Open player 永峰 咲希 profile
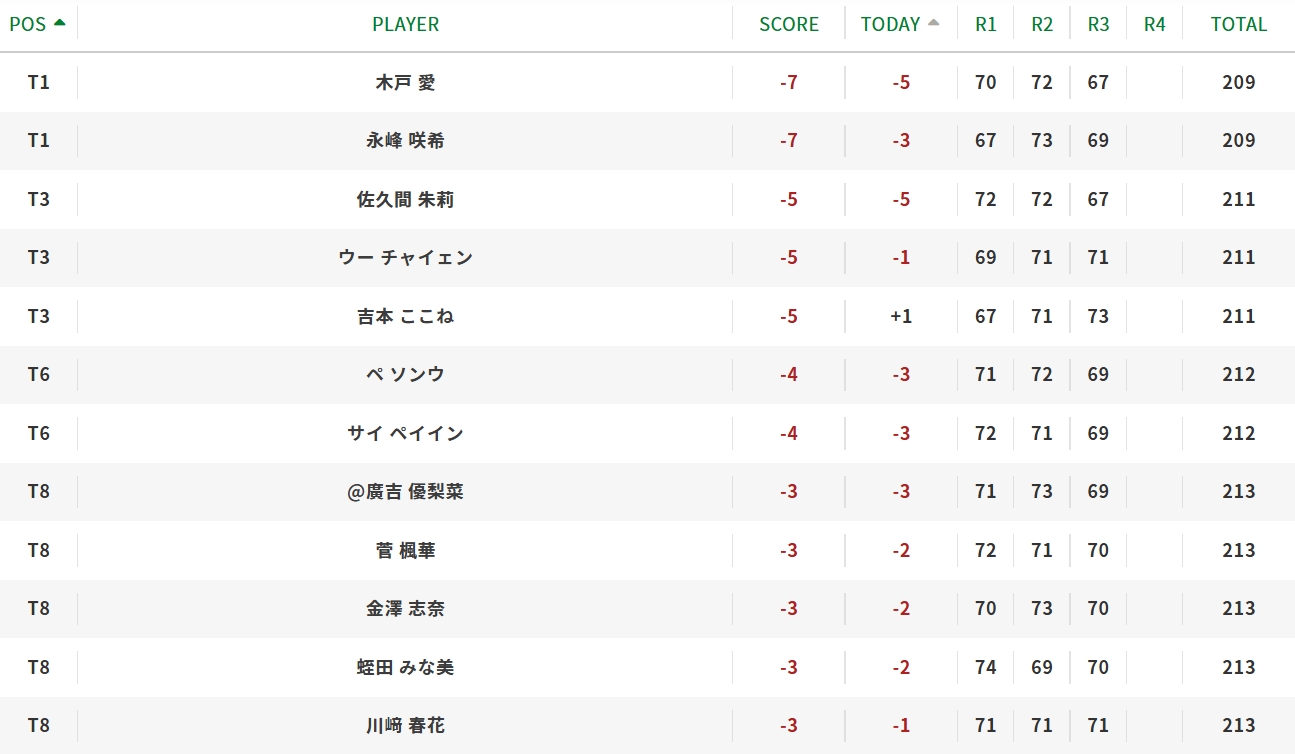Viewport: 1295px width, 754px height. (405, 141)
